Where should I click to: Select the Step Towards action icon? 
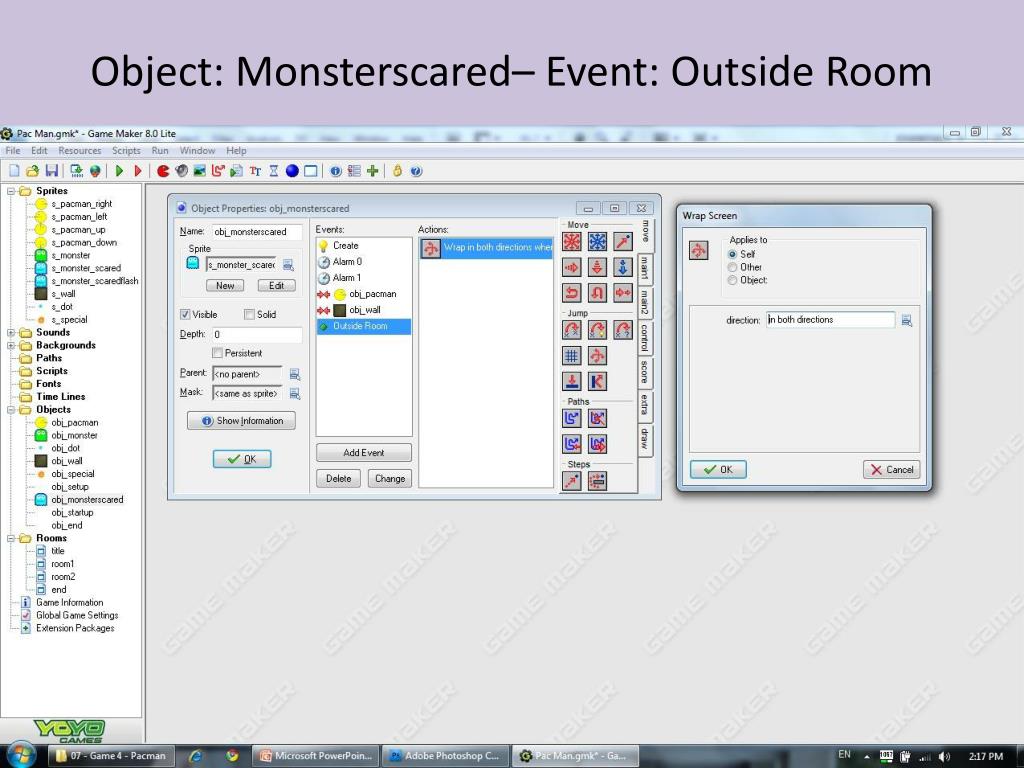572,481
